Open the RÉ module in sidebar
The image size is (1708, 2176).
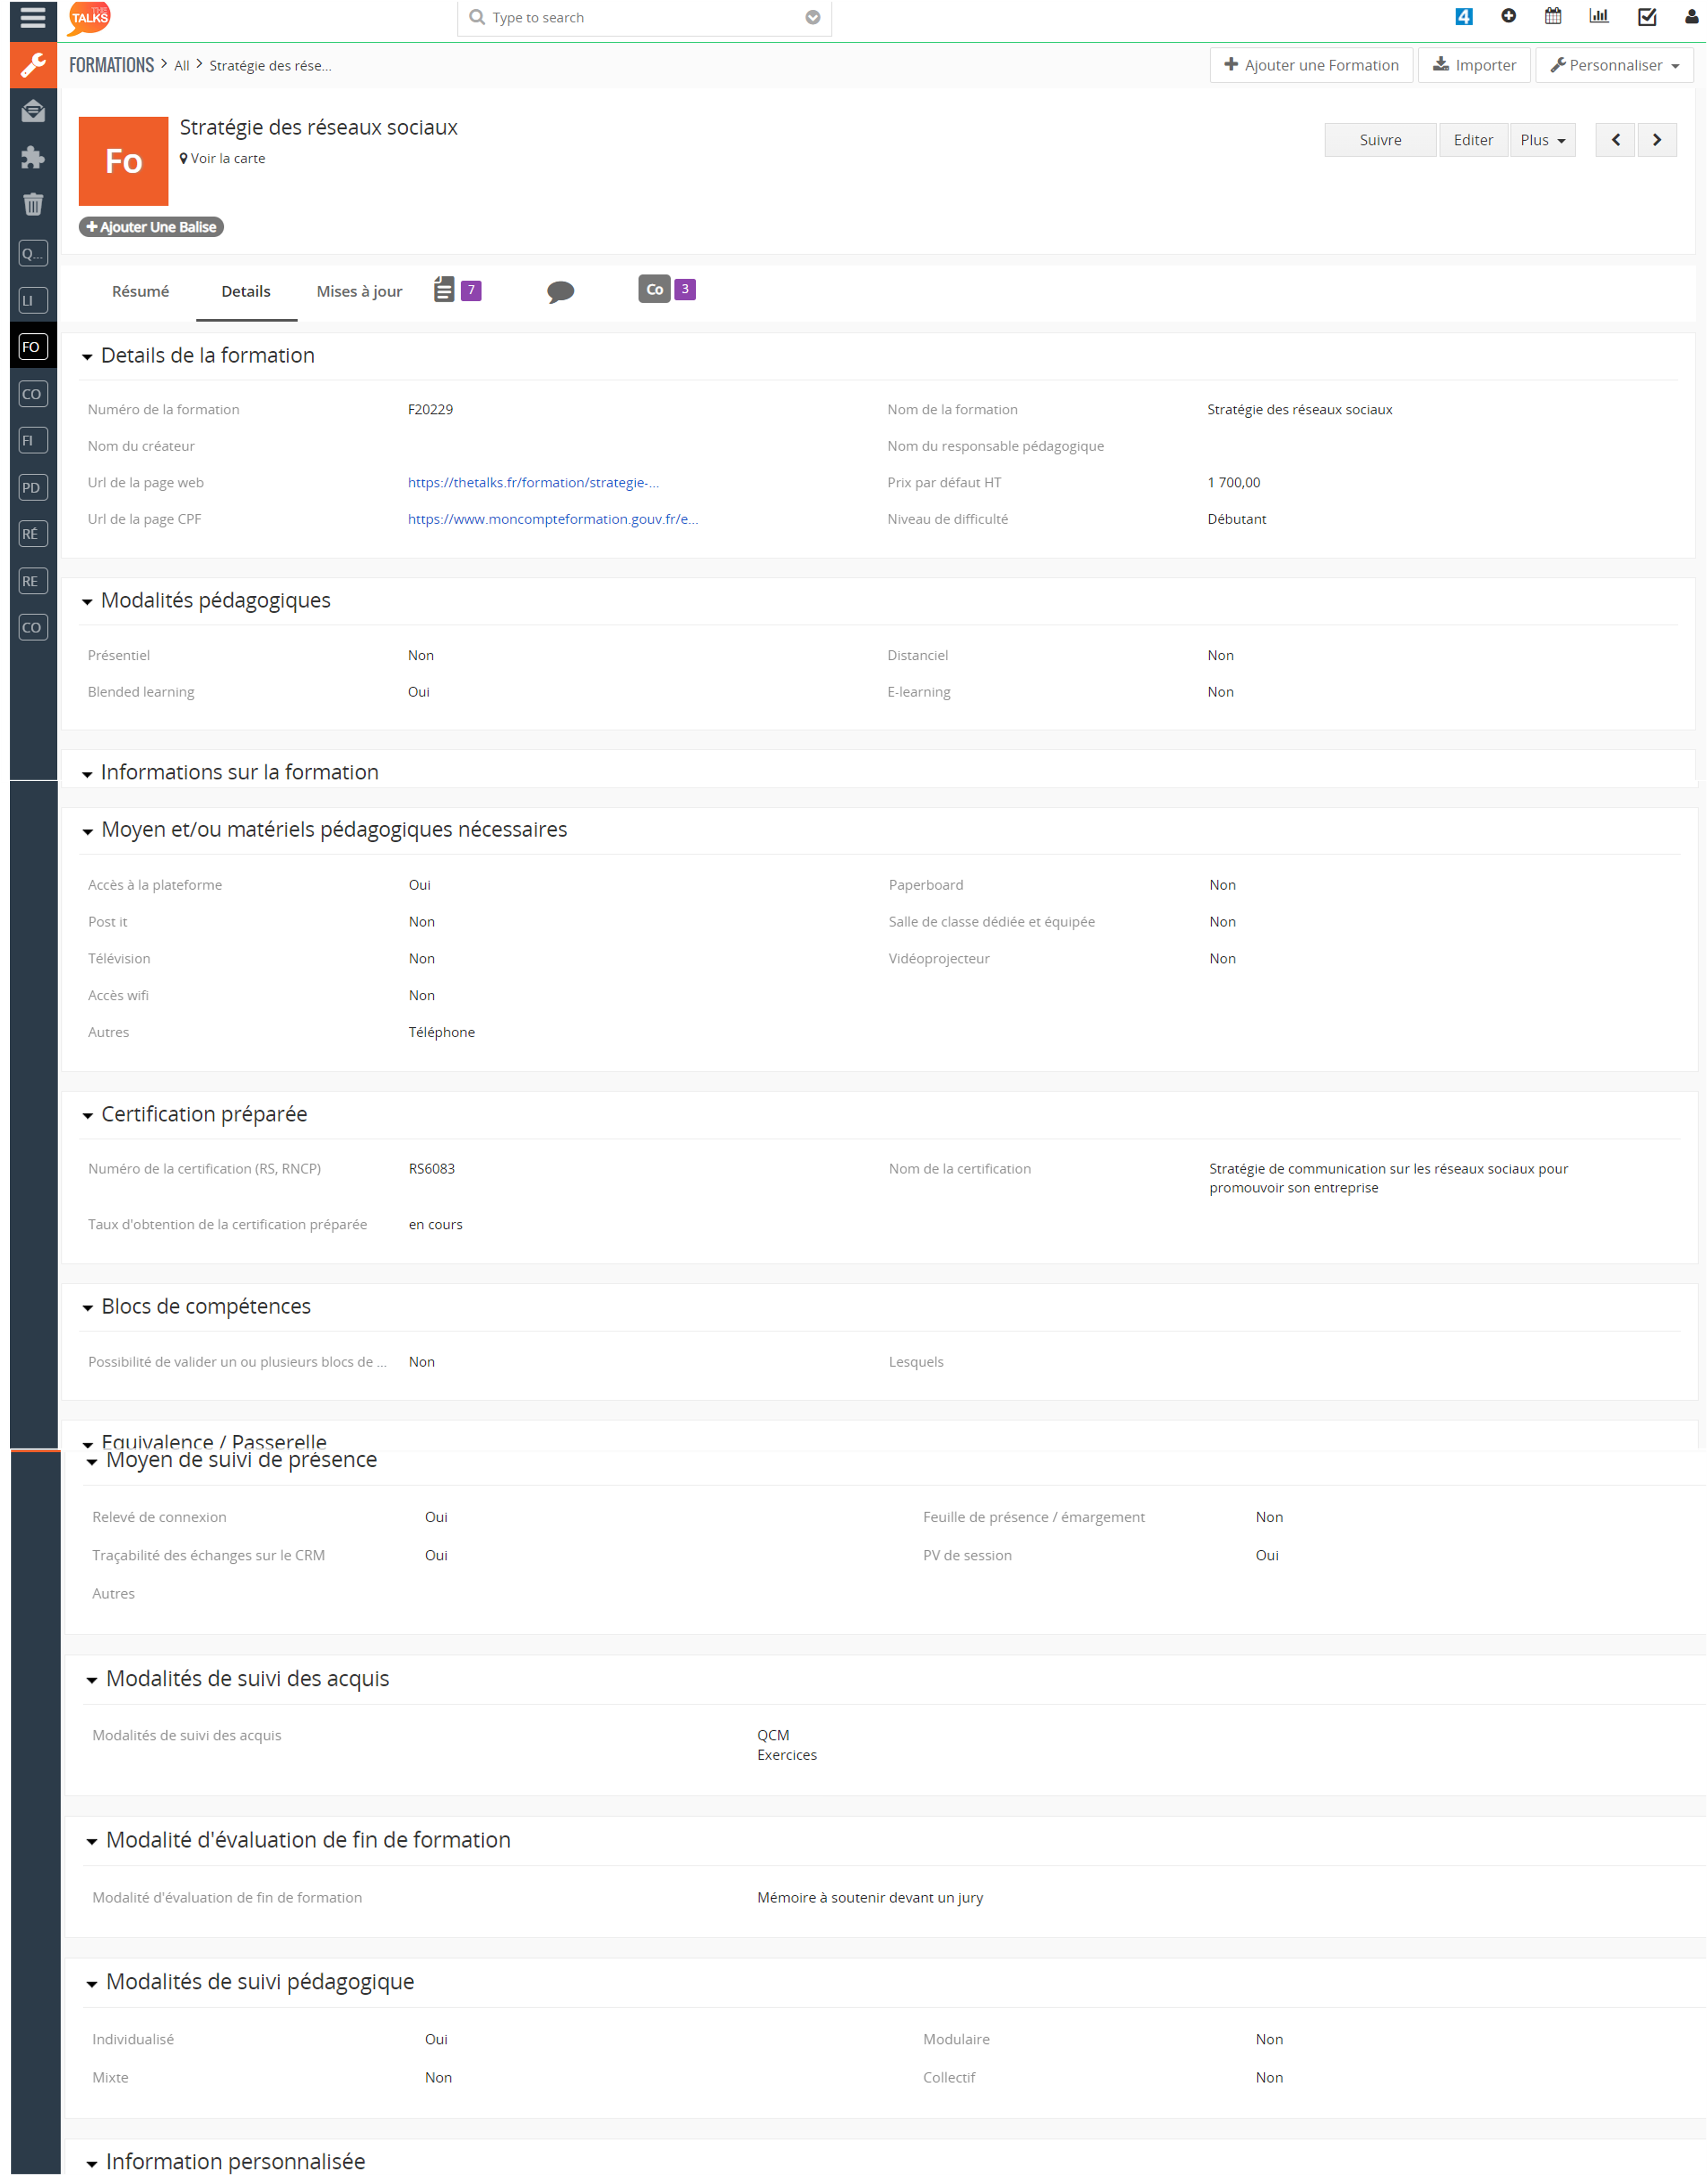coord(33,534)
